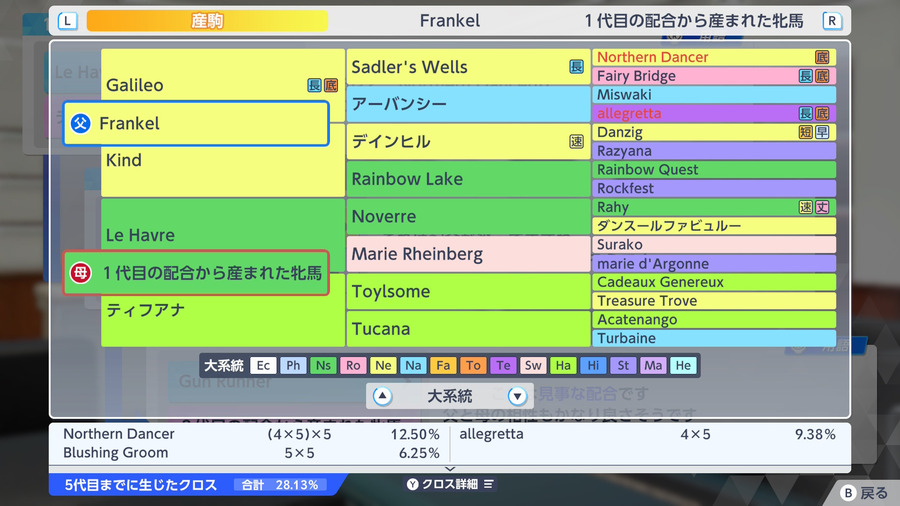This screenshot has width=900, height=506.
Task: Select the アーバンシー cell
Action: coord(468,104)
